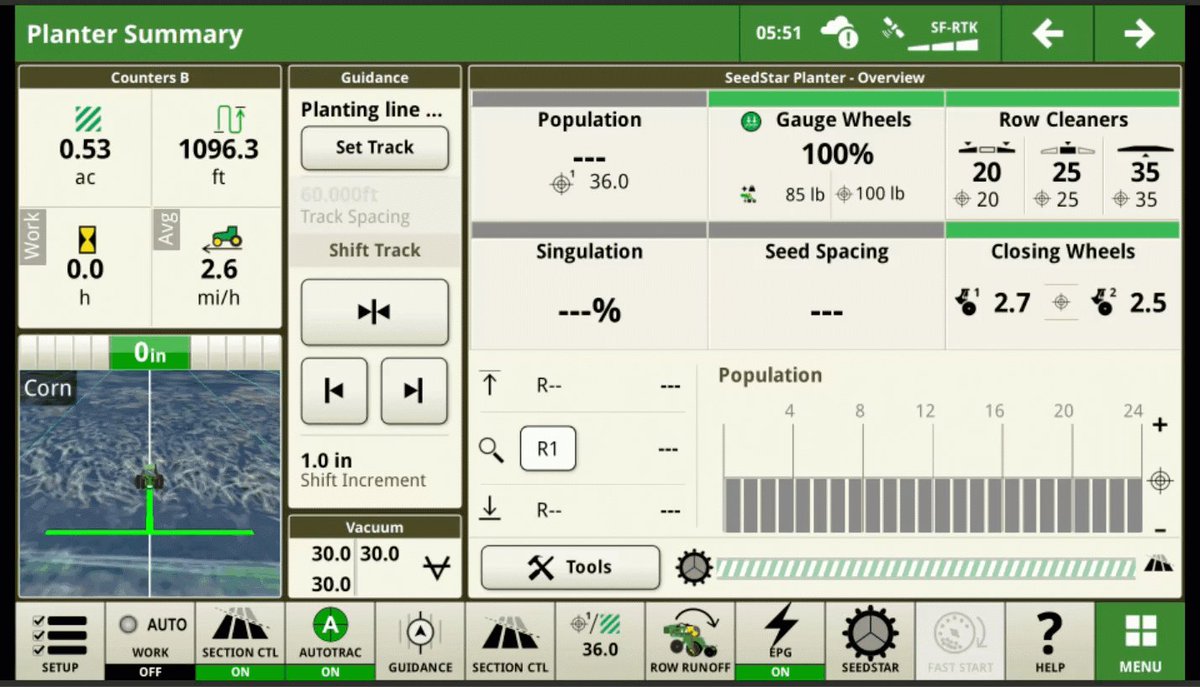The image size is (1200, 687).
Task: Open the Row Cleaners tile
Action: pyautogui.click(x=1063, y=155)
